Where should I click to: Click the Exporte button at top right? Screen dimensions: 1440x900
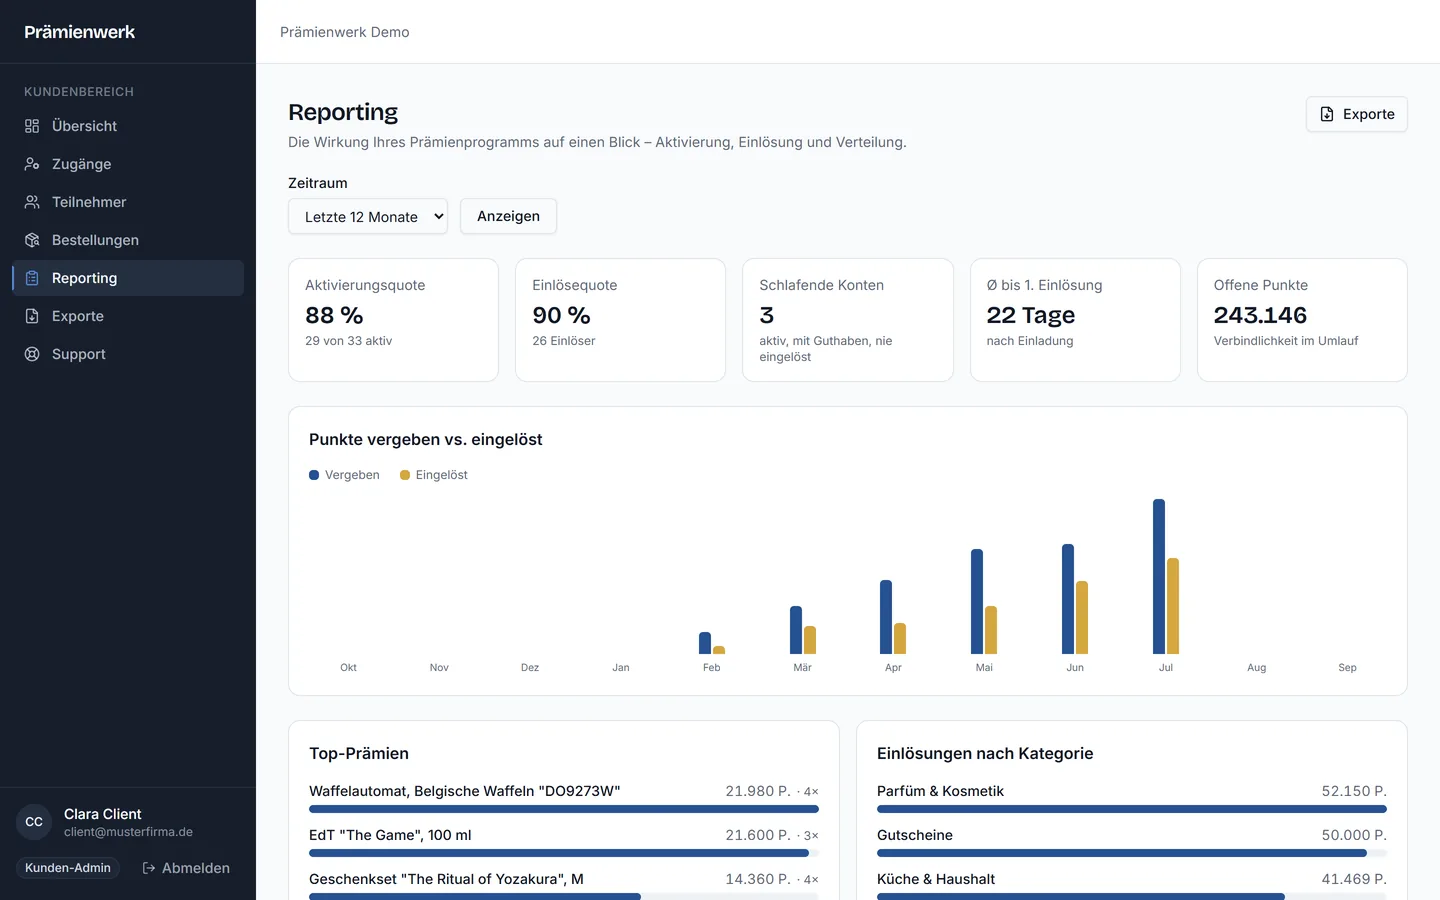pyautogui.click(x=1357, y=114)
